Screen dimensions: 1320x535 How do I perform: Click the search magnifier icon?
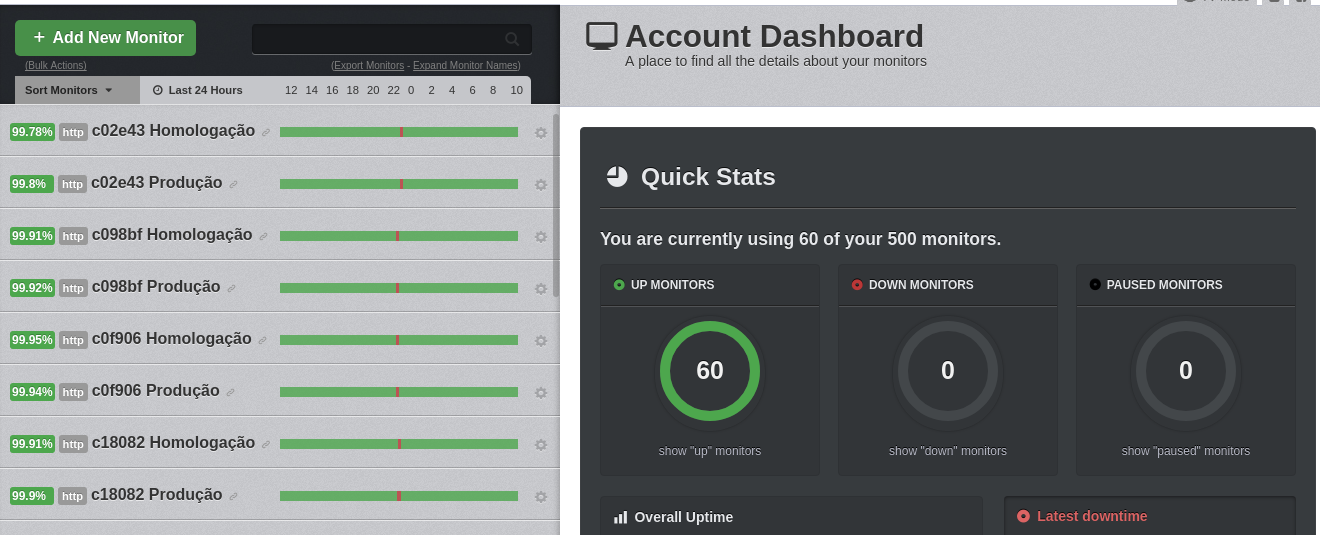(x=512, y=39)
